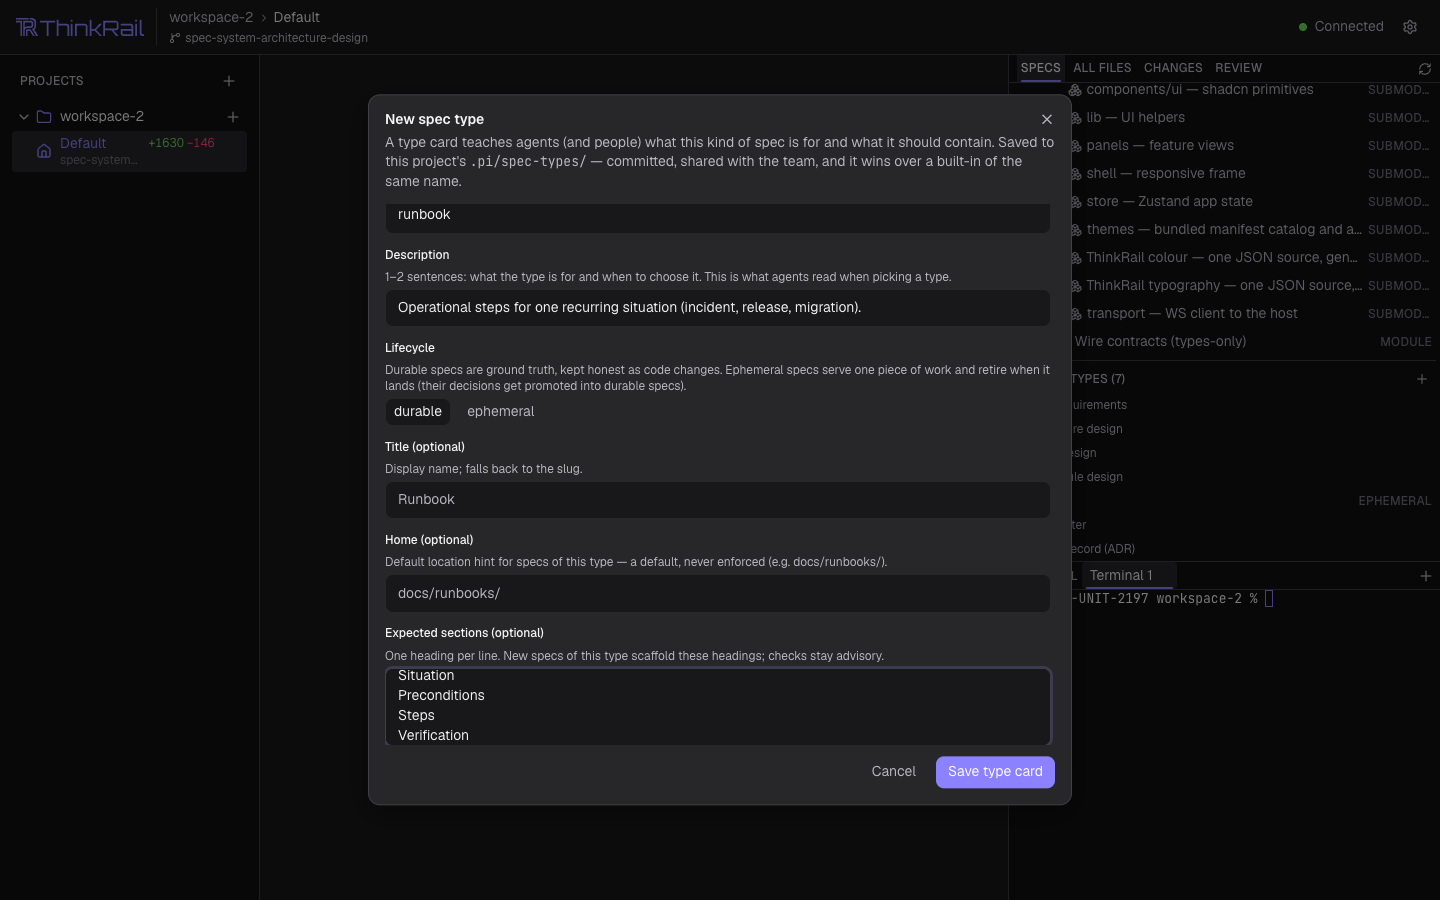The image size is (1440, 900).
Task: Click the Preconditions line in Expected sections
Action: (x=441, y=696)
